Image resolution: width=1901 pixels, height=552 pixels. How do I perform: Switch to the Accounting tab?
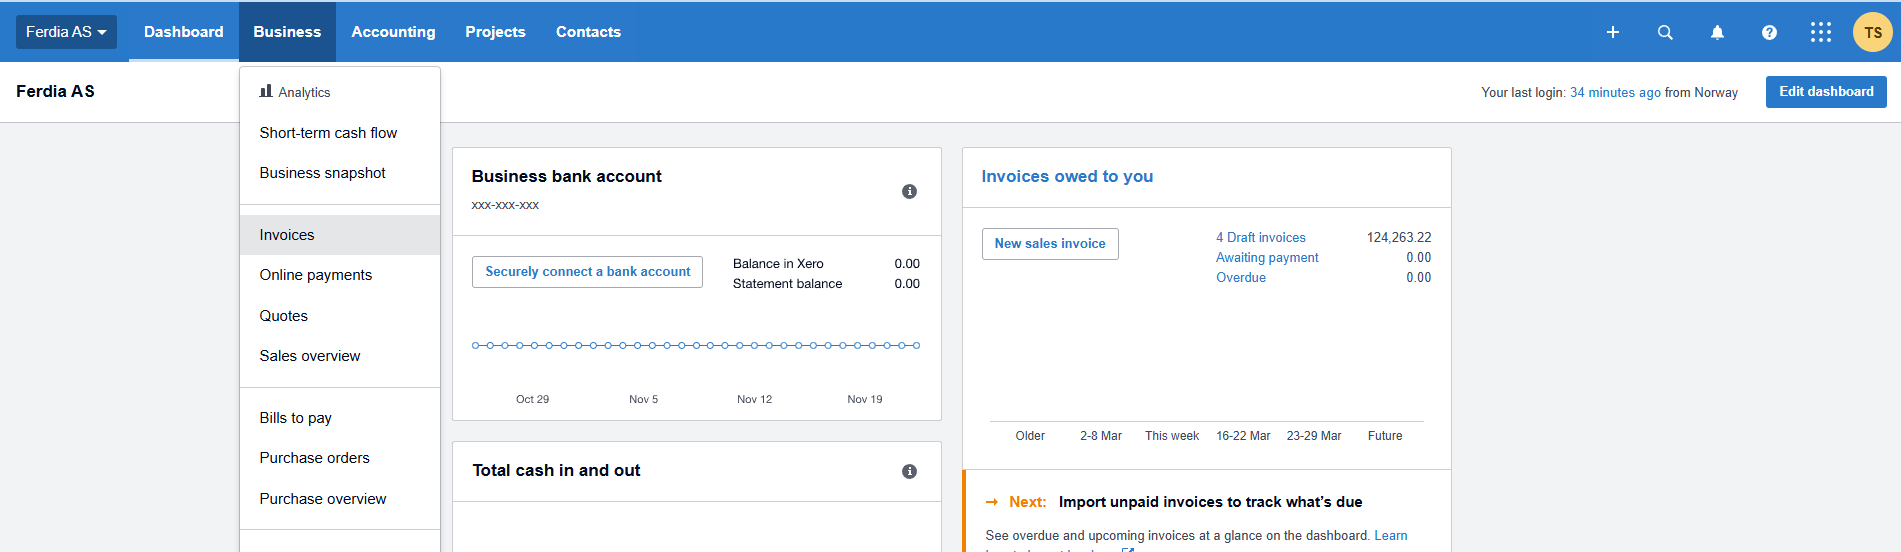click(393, 32)
